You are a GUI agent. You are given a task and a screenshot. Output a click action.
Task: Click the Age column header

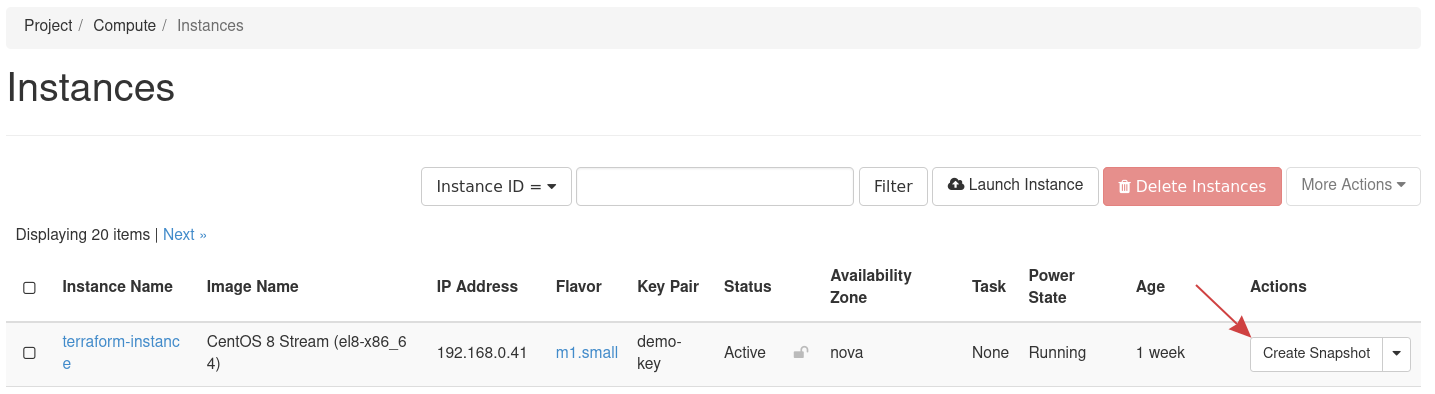point(1150,287)
